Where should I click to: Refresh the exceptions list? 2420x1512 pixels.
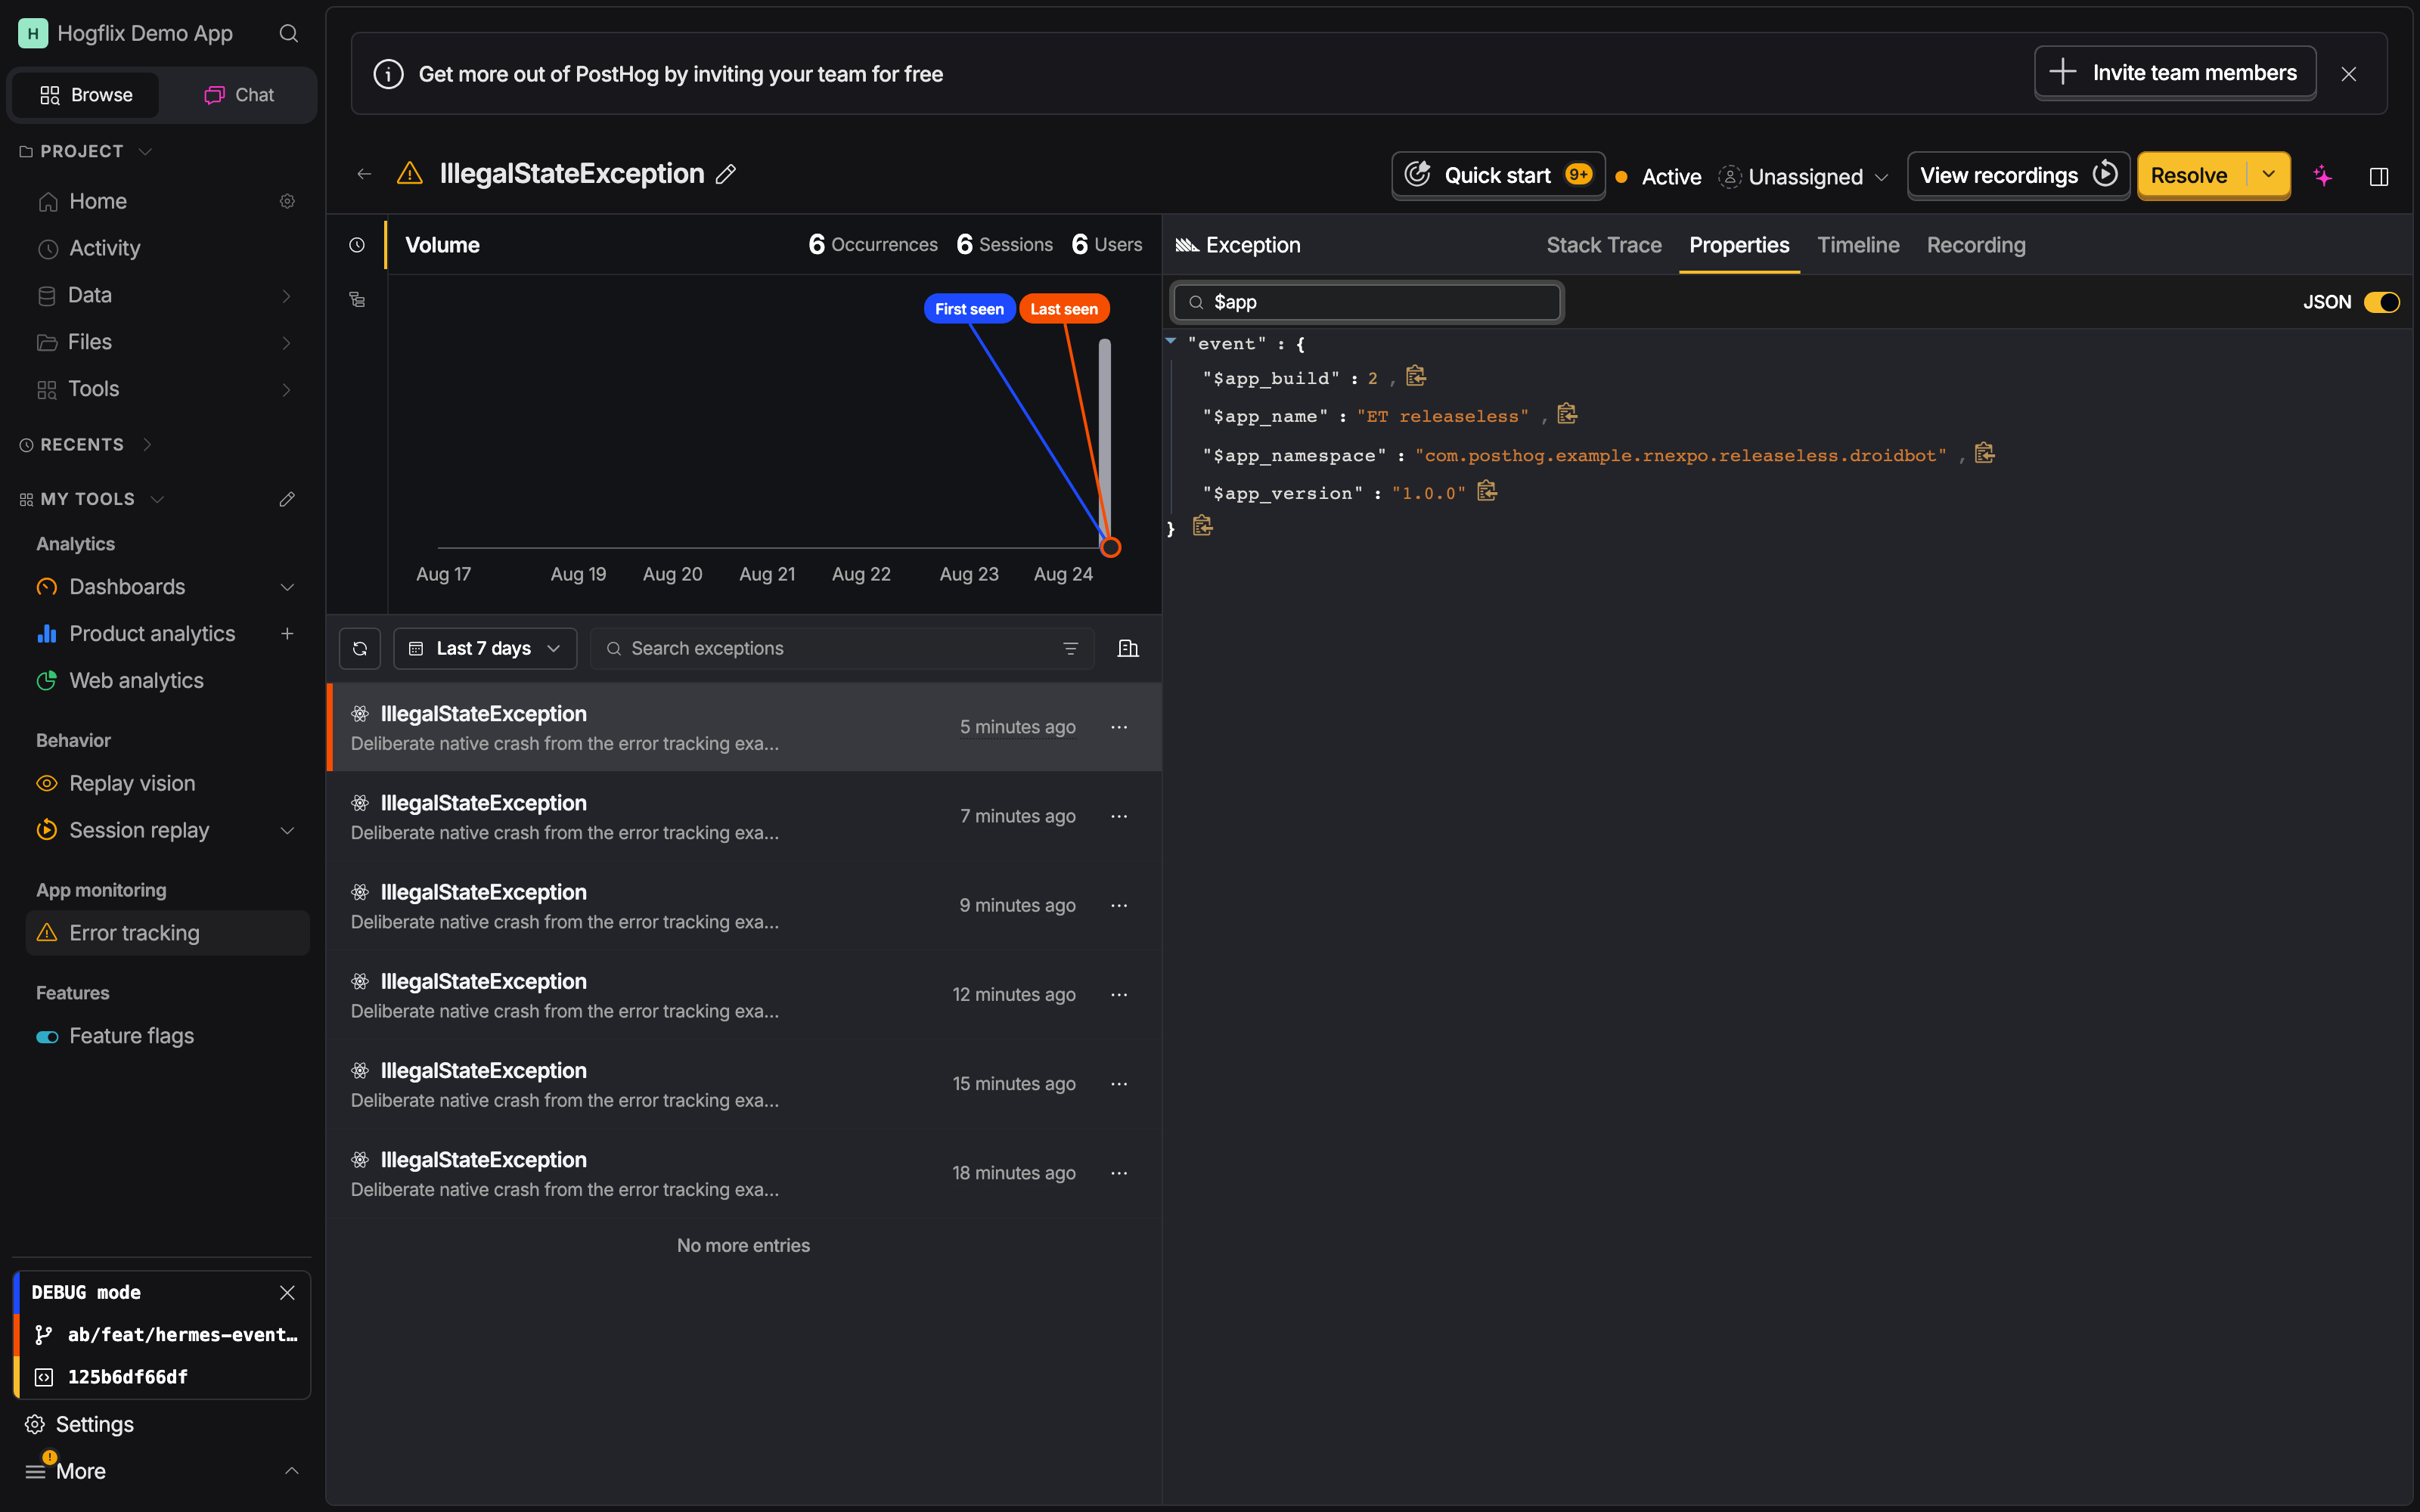360,648
